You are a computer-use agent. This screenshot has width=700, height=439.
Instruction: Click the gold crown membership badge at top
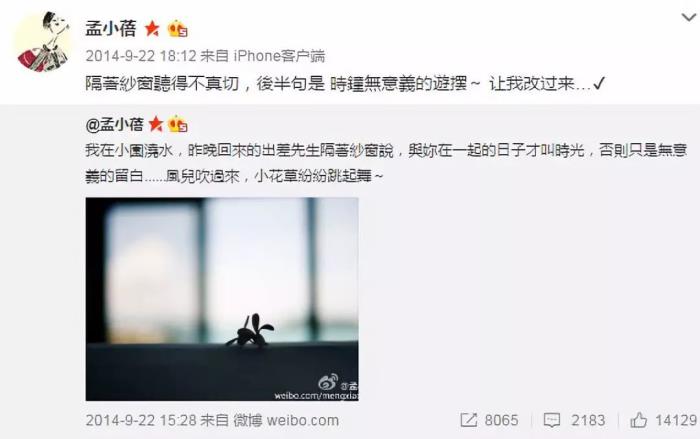tap(177, 29)
